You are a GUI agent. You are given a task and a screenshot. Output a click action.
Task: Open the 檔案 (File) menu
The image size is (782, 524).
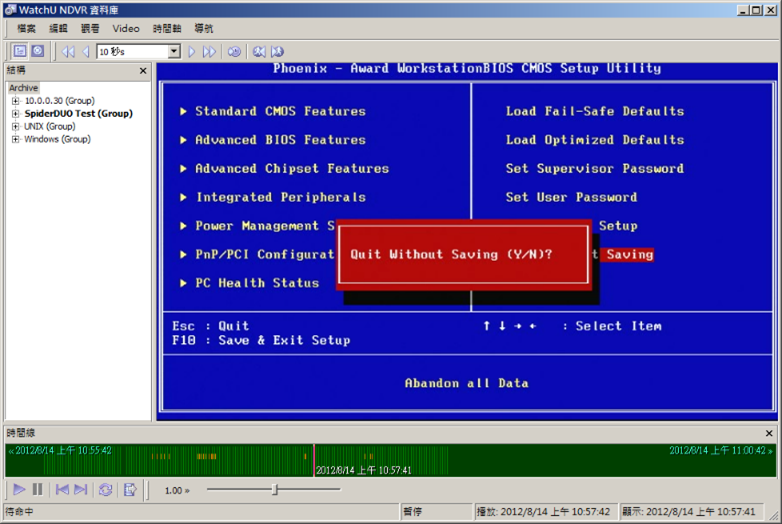pyautogui.click(x=26, y=29)
